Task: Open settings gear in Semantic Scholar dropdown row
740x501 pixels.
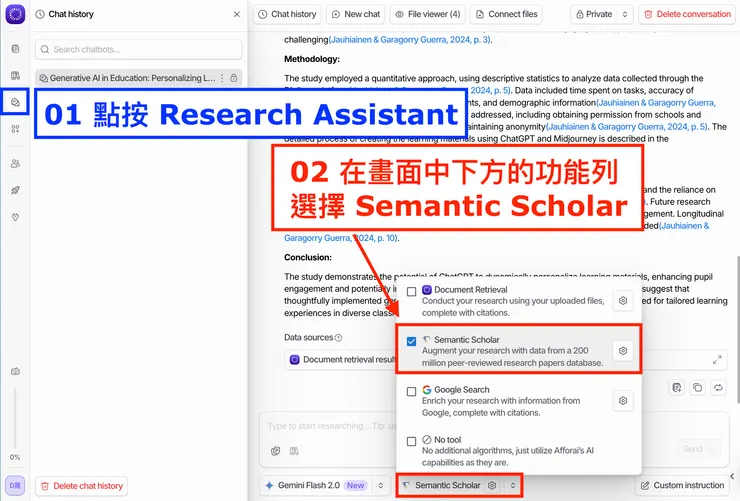Action: click(x=623, y=351)
